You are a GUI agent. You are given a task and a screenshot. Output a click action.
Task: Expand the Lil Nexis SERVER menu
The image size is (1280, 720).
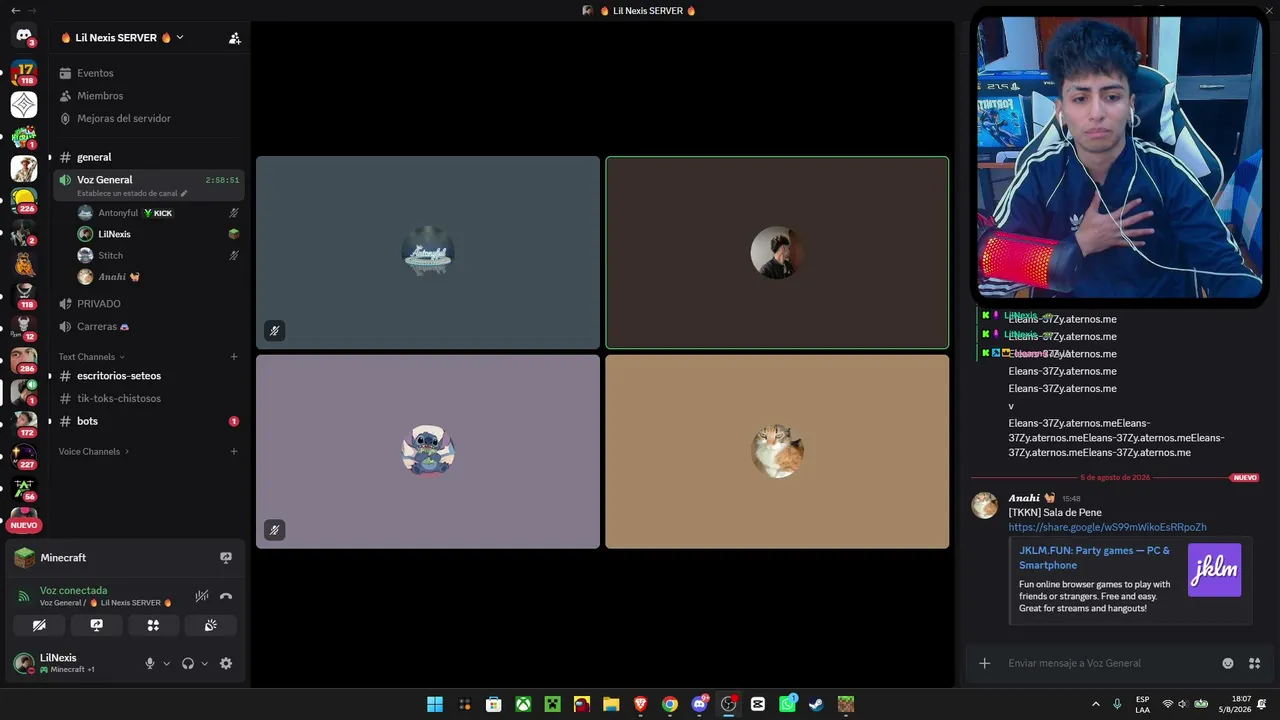click(x=122, y=38)
